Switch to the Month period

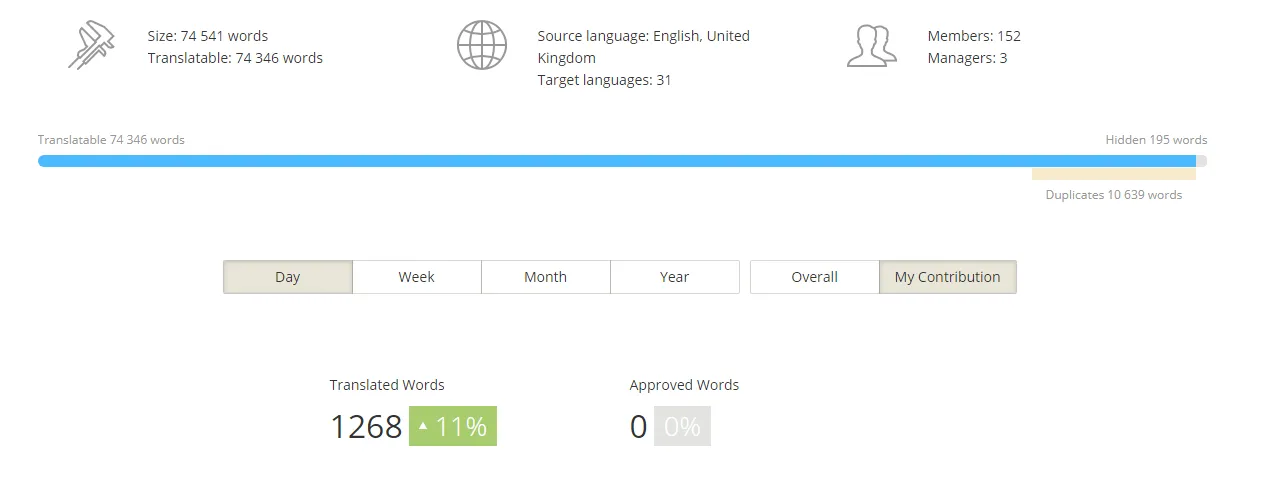point(546,277)
